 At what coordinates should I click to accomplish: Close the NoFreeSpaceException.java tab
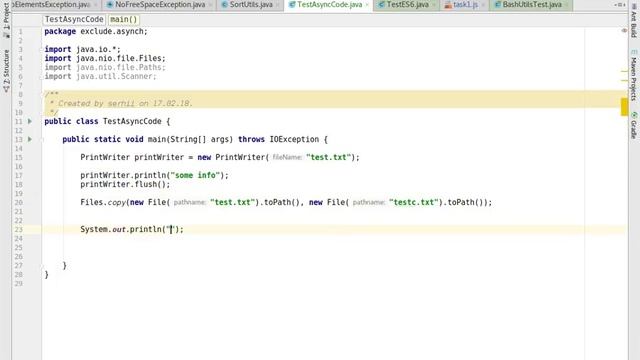click(x=211, y=5)
